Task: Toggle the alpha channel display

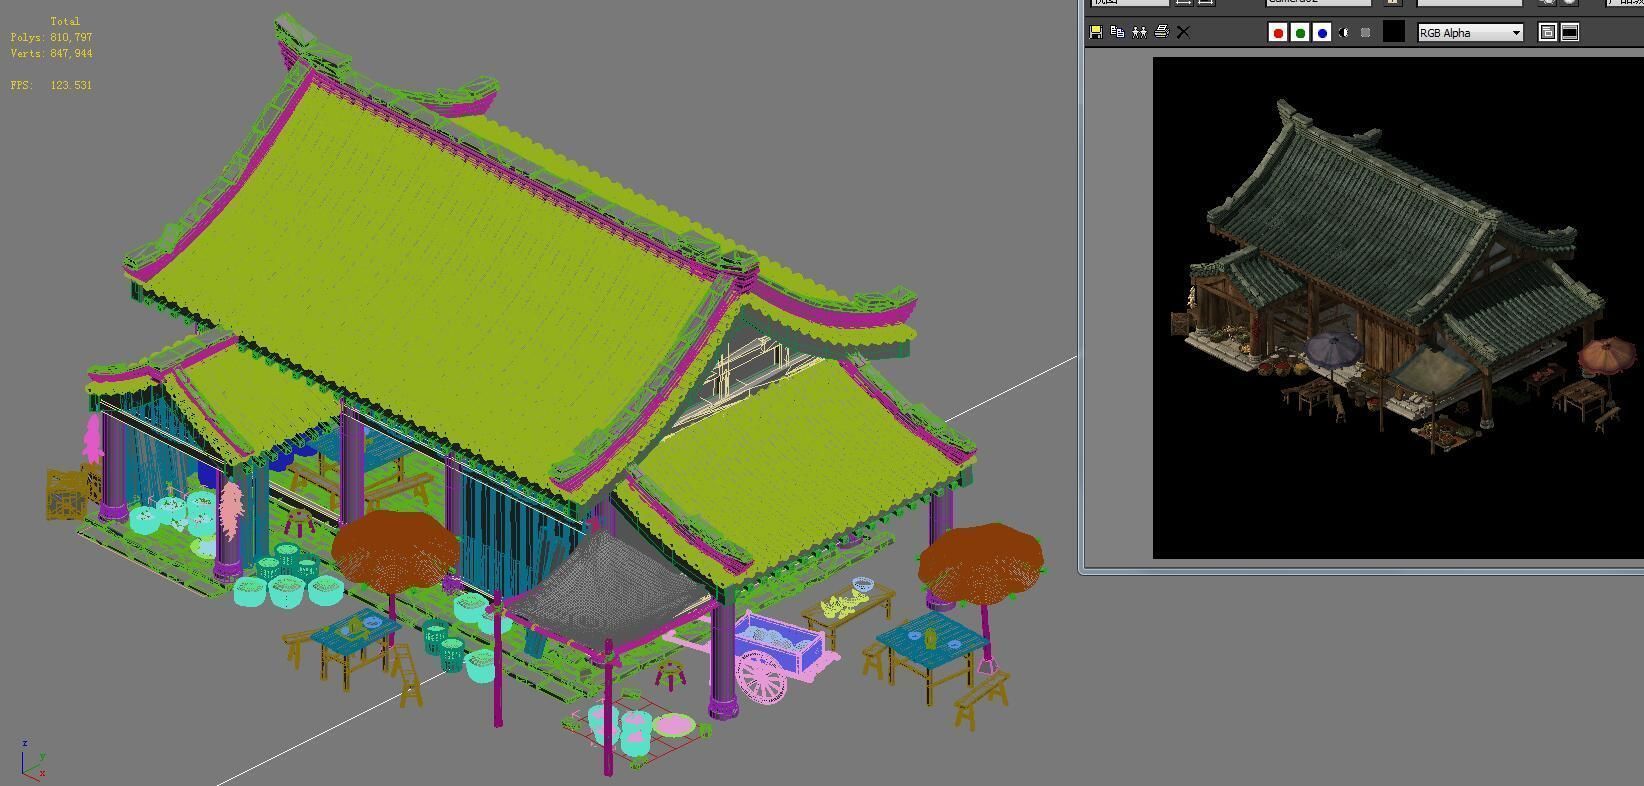Action: (1344, 33)
